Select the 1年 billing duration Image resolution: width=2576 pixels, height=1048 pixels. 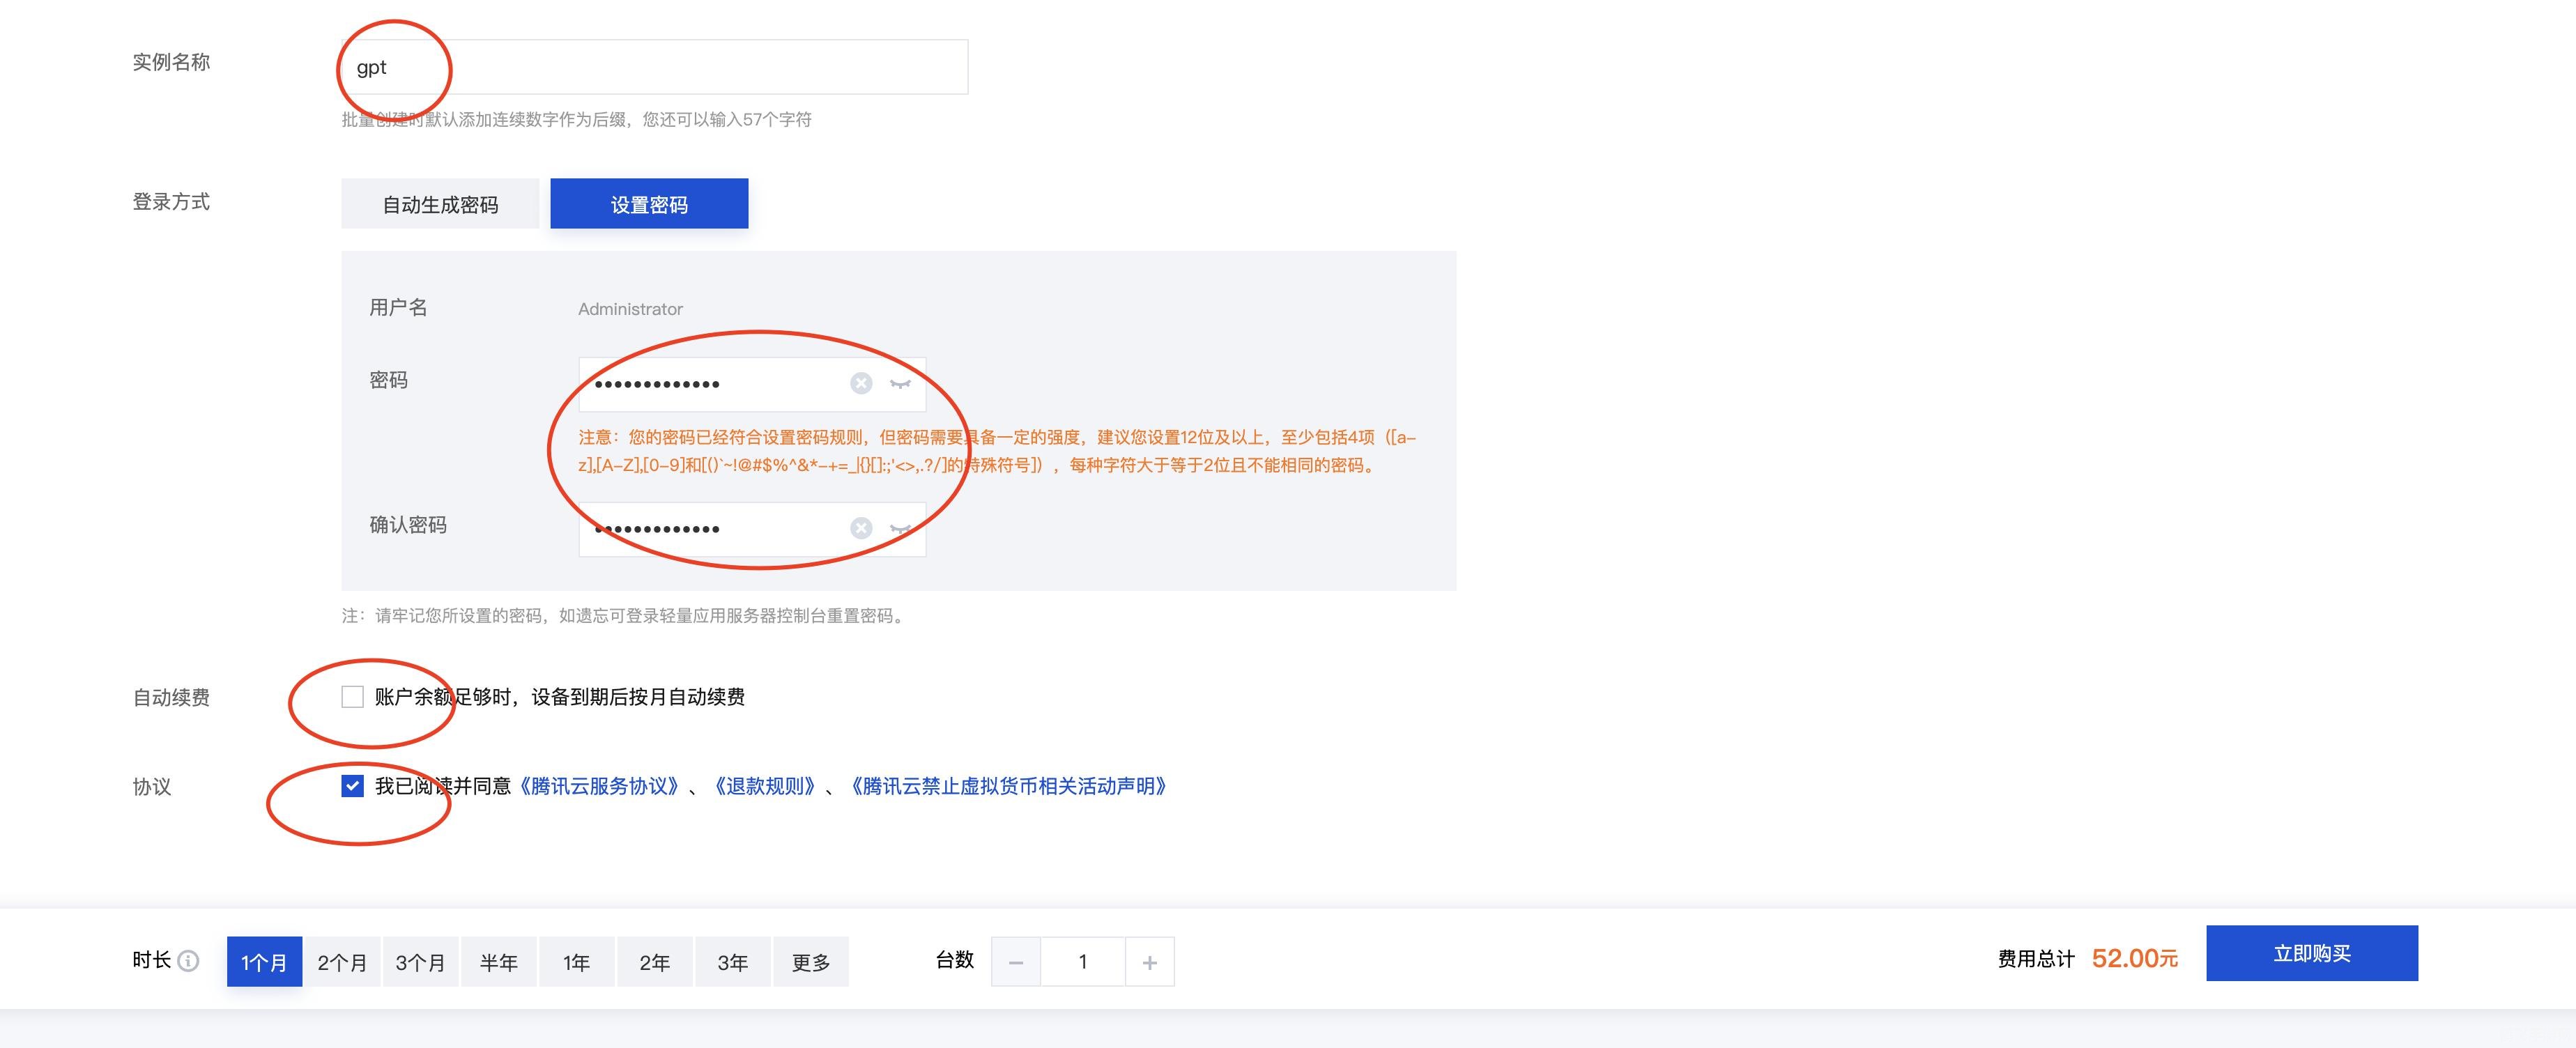576,961
